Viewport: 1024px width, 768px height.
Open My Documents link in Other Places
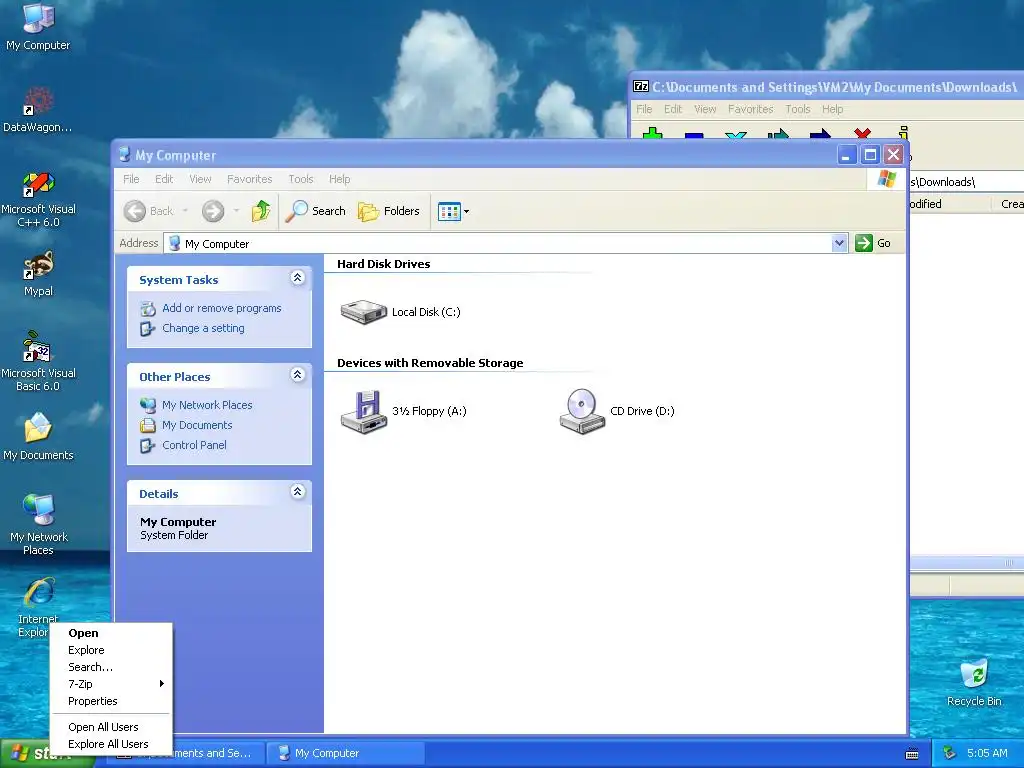click(x=197, y=425)
